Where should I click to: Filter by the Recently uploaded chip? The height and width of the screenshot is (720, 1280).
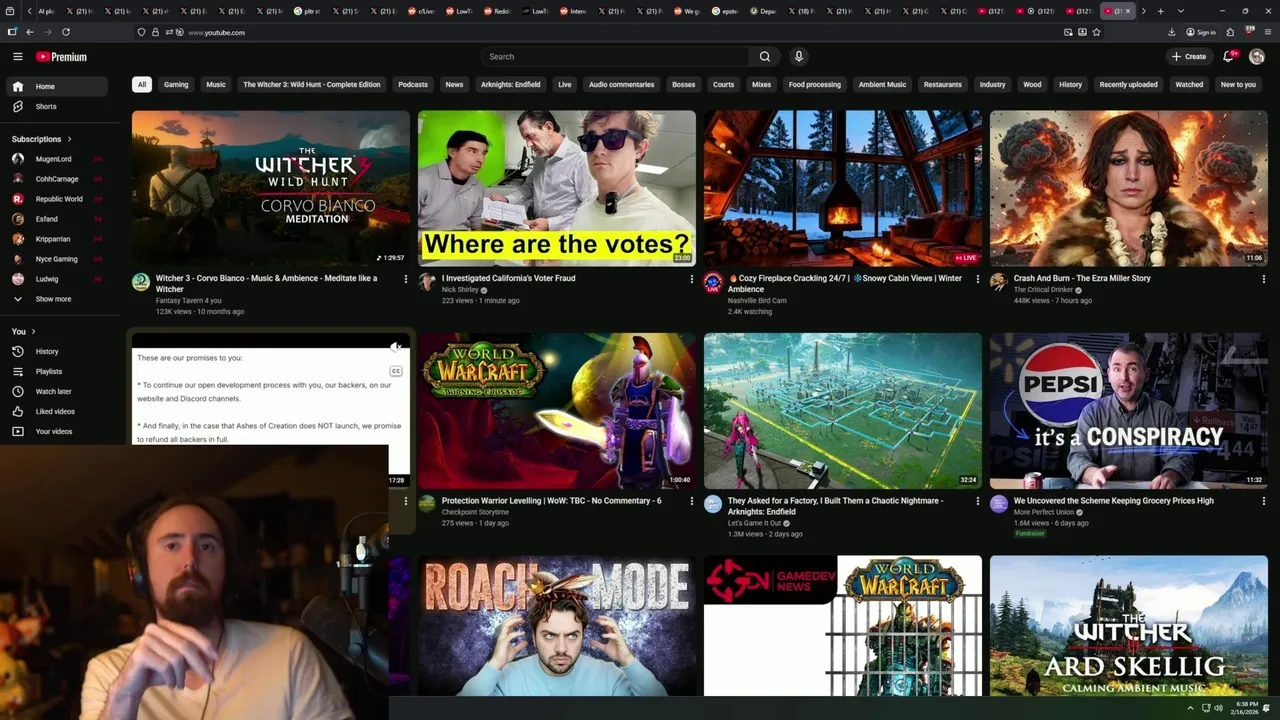pyautogui.click(x=1128, y=84)
